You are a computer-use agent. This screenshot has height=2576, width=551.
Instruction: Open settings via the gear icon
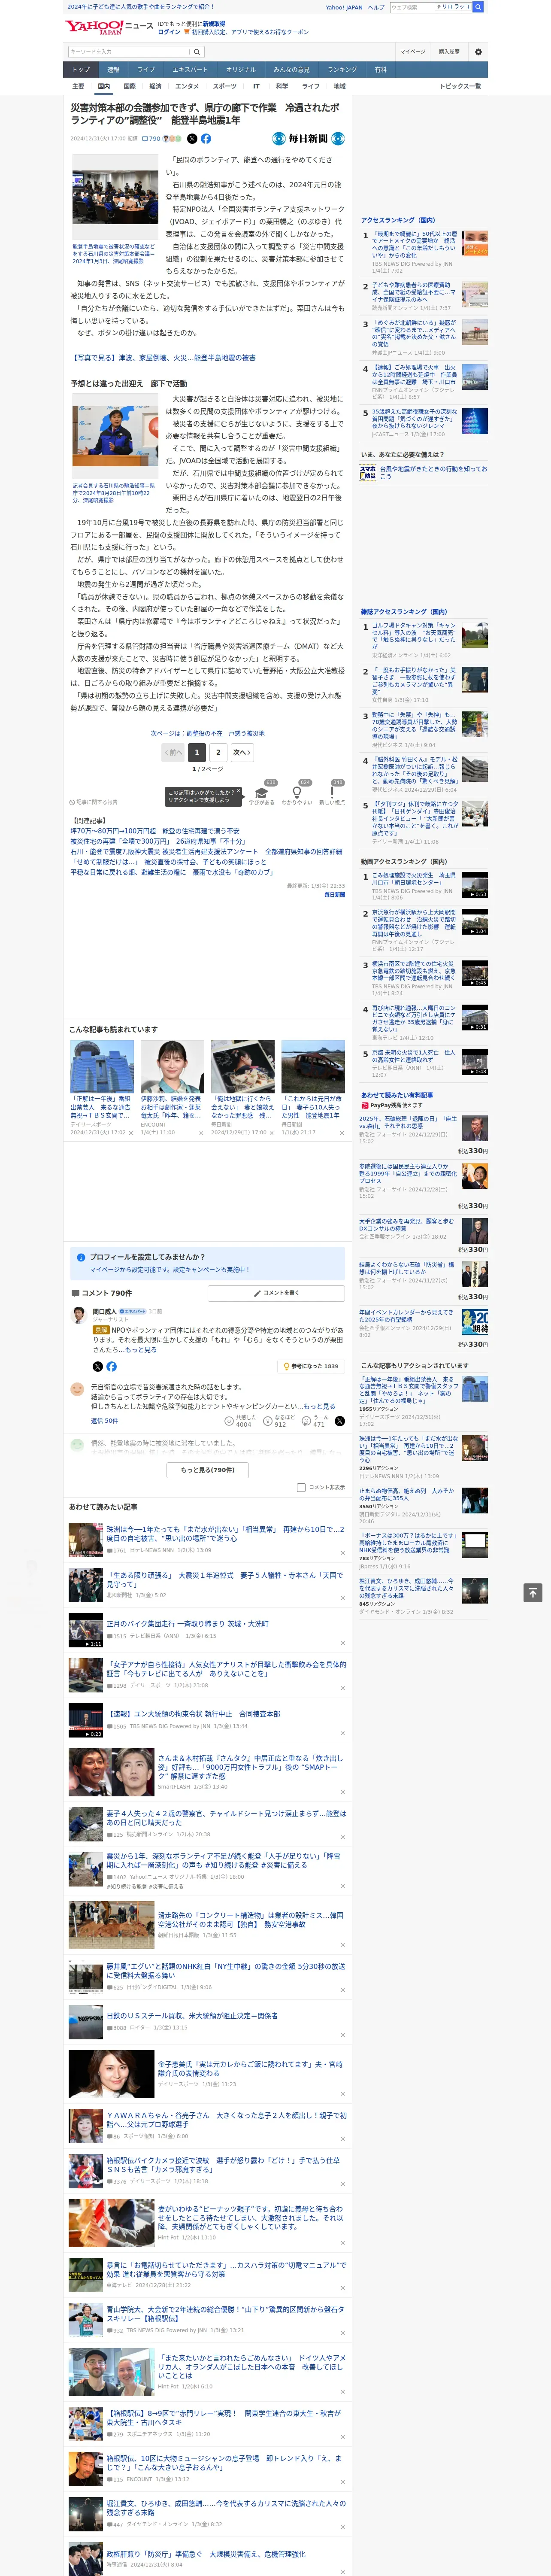click(x=478, y=52)
